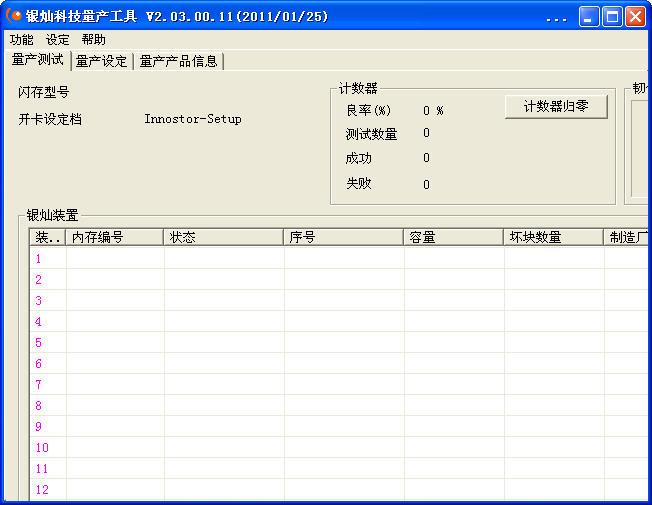Select device row 1
Viewport: 652px width, 505px height.
338,258
